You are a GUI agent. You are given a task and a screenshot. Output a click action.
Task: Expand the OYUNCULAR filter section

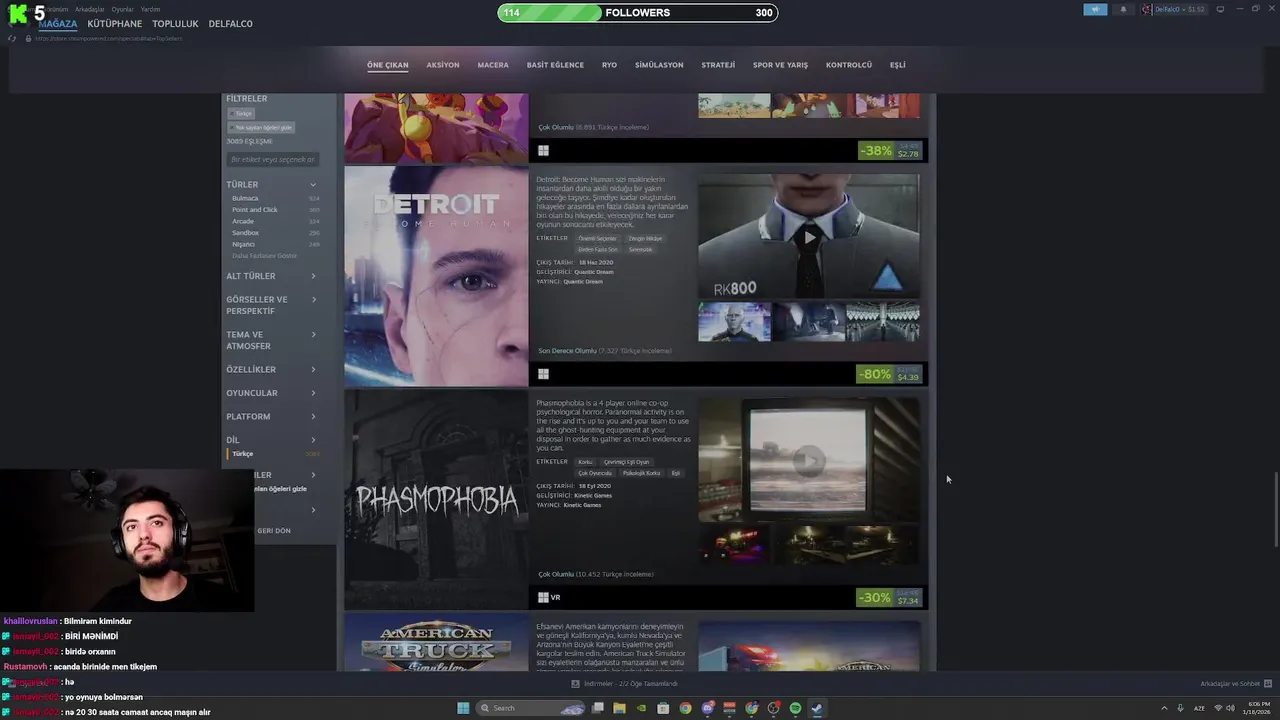click(x=271, y=393)
